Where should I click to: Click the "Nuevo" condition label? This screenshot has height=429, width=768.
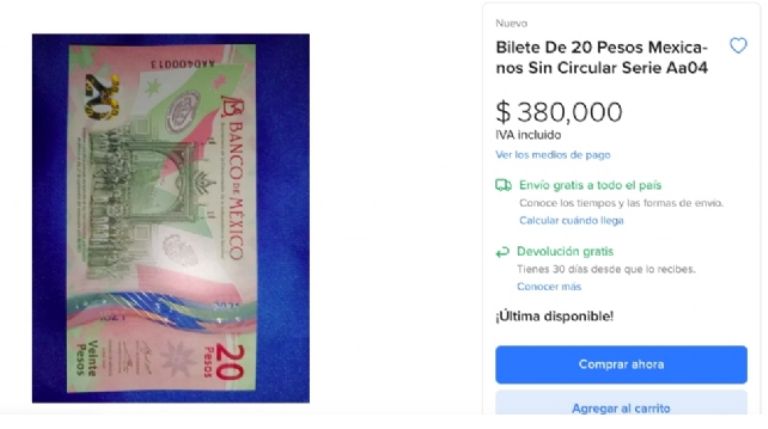point(511,23)
